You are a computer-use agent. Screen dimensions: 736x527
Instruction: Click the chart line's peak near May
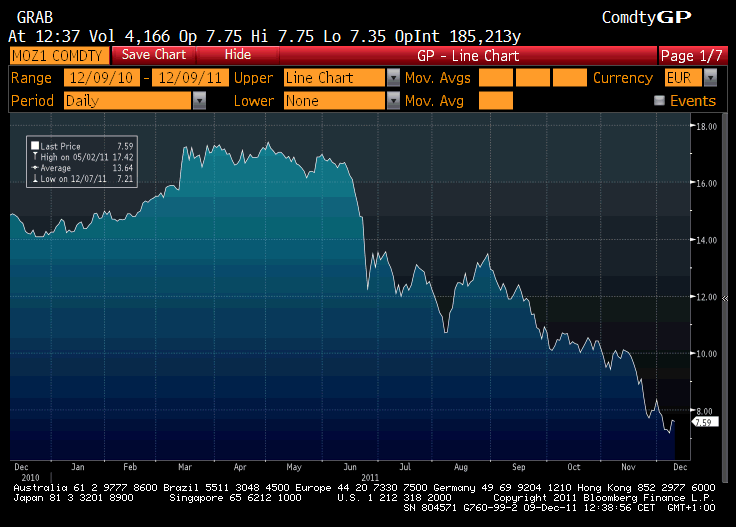click(268, 144)
